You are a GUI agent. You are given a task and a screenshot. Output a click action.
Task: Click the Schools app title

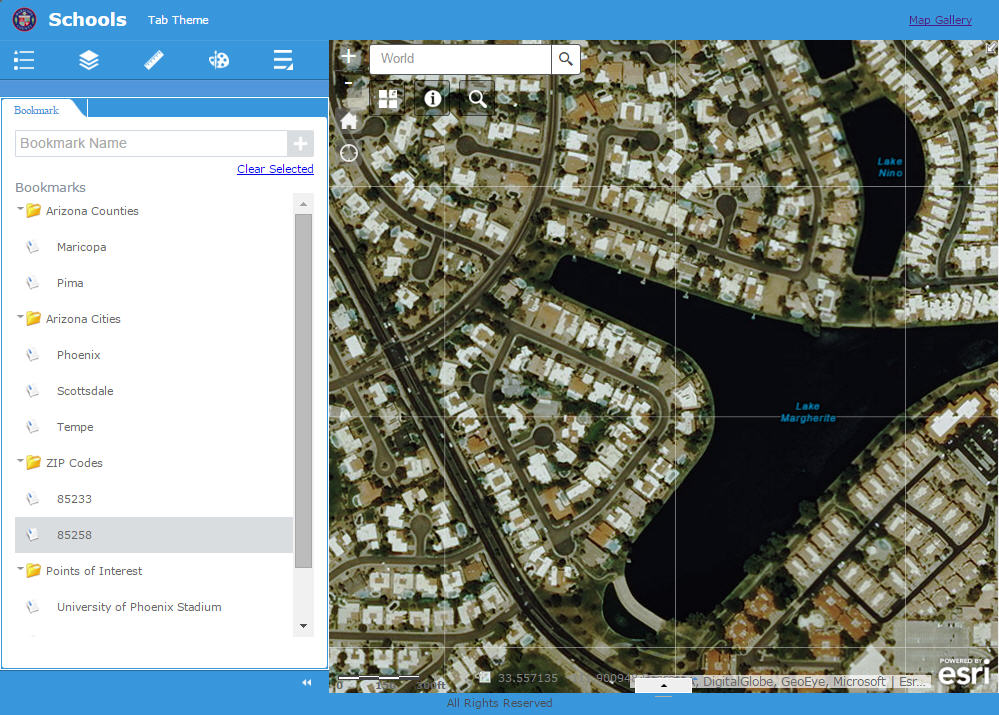coord(87,19)
